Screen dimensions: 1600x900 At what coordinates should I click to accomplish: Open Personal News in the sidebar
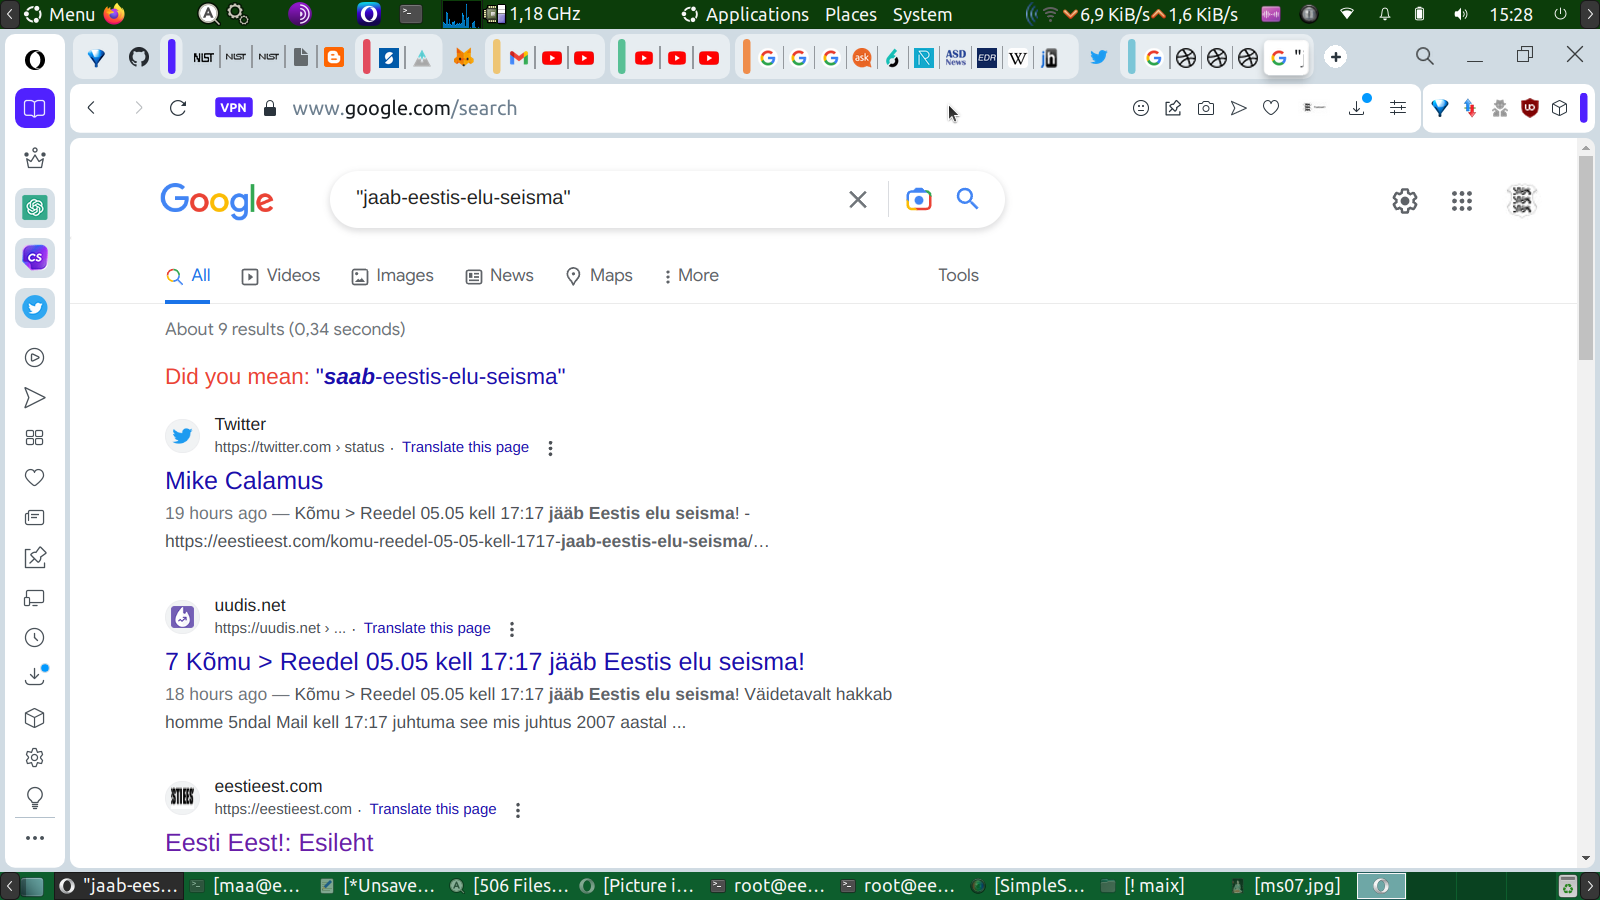[35, 518]
